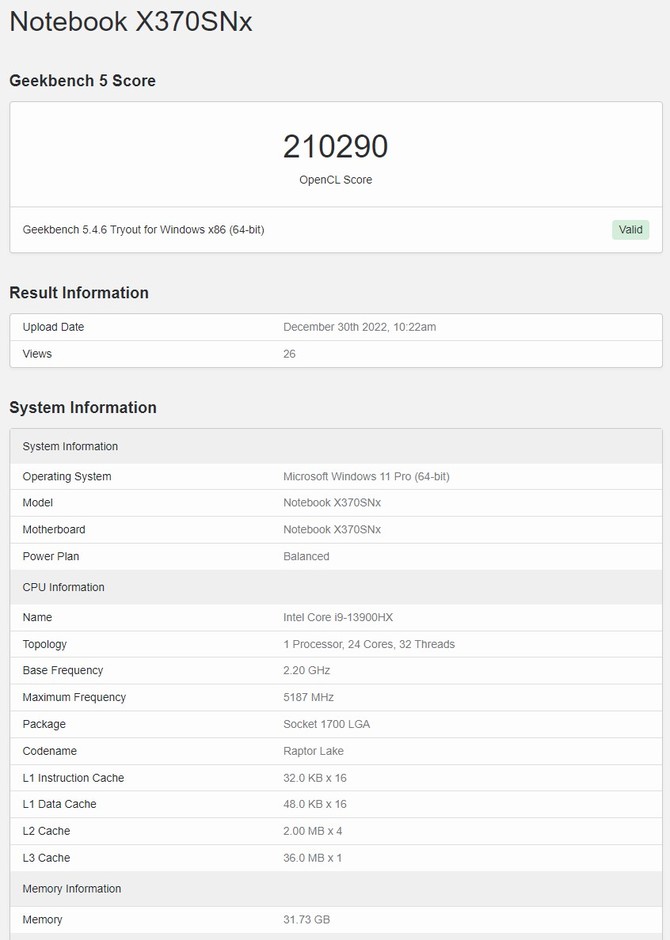Click the 'Memory' row label
This screenshot has width=670, height=940.
[x=43, y=920]
